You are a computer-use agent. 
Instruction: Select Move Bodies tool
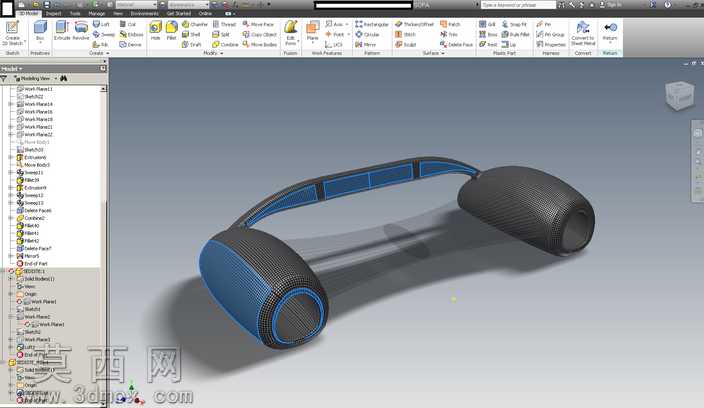pos(260,45)
